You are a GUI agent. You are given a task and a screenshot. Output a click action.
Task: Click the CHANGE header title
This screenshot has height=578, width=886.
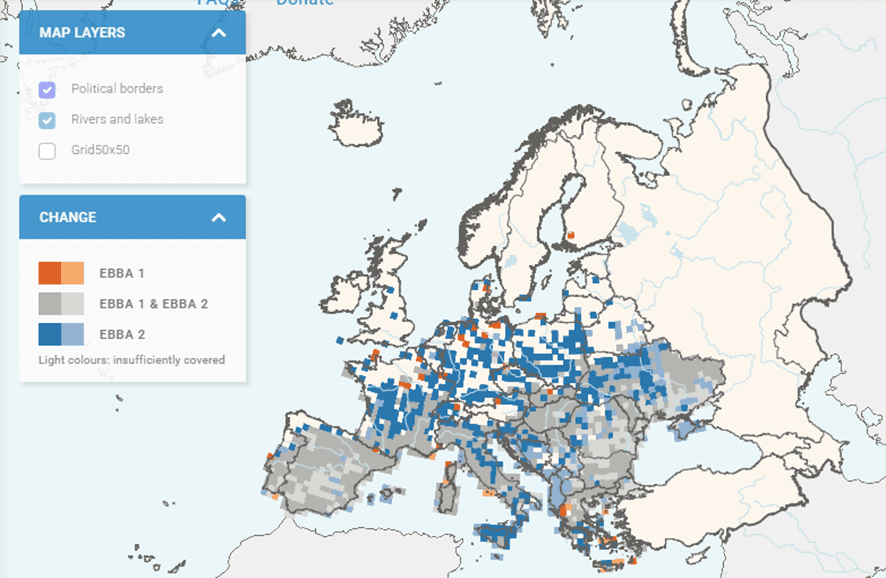click(x=68, y=217)
